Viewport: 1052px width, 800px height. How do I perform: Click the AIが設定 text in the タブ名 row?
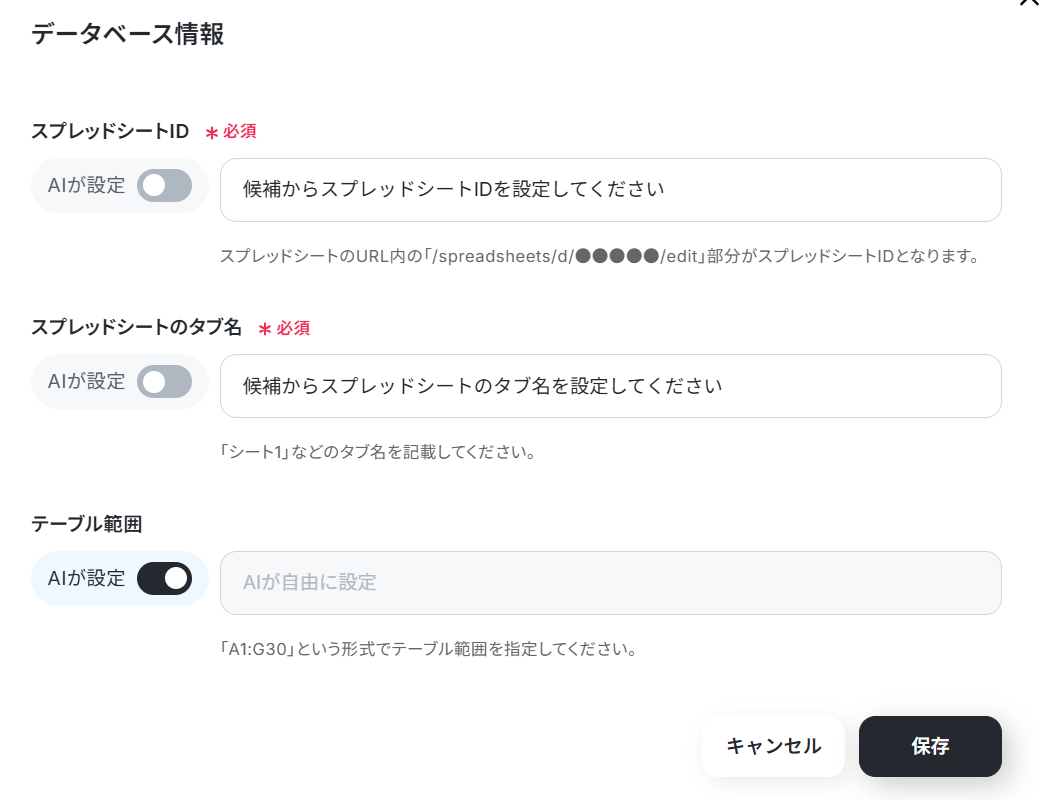coord(86,381)
